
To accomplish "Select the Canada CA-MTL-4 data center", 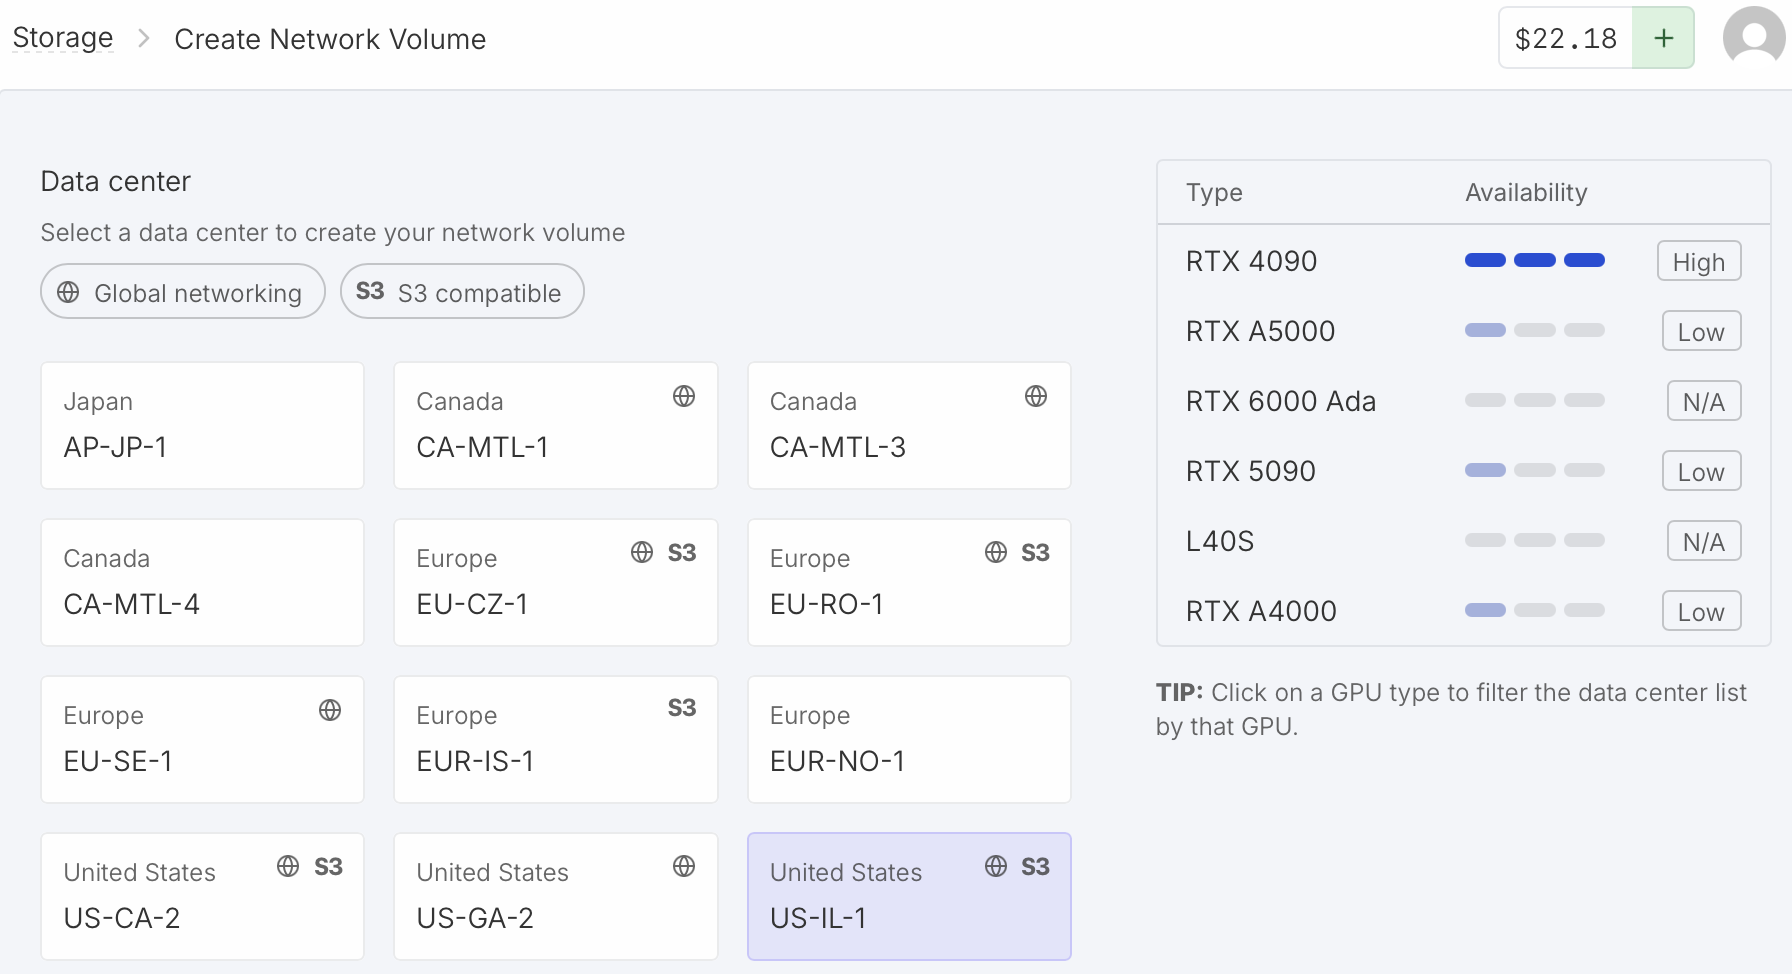I will coord(202,582).
